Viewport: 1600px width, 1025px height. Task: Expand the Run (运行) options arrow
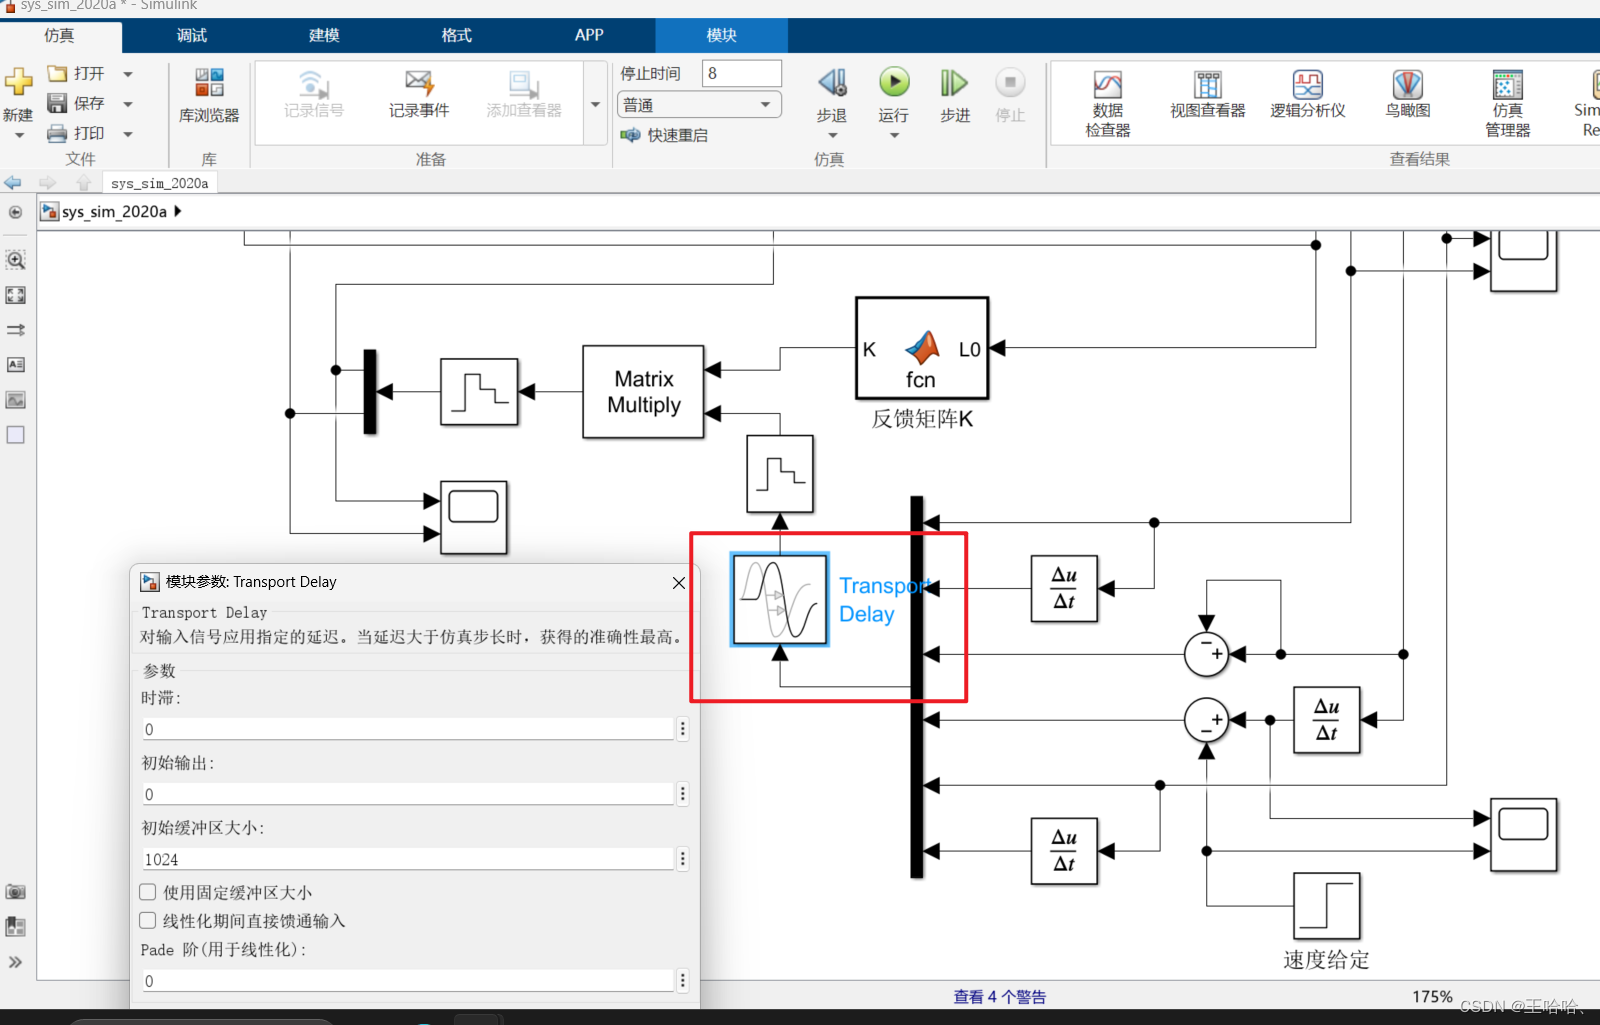894,136
